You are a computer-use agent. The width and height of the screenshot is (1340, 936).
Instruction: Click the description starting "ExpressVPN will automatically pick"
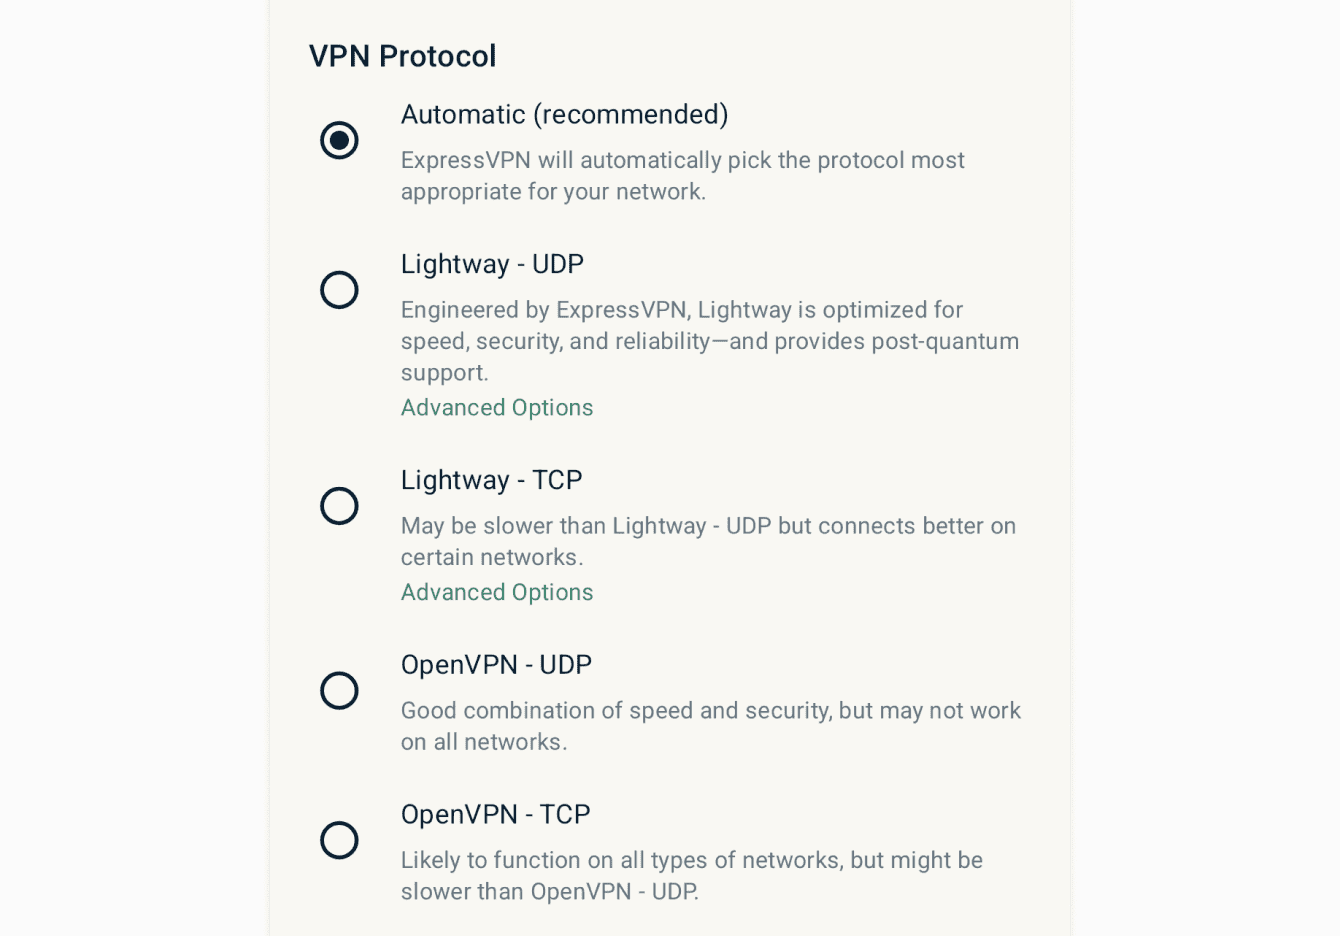pyautogui.click(x=682, y=176)
